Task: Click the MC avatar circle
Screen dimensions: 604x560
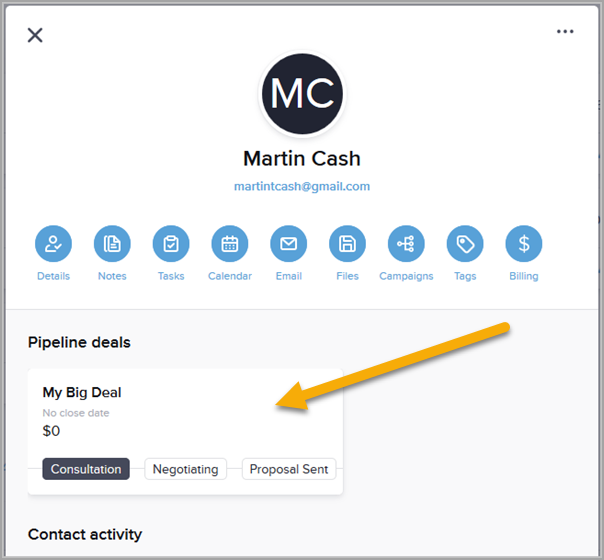Action: (302, 94)
